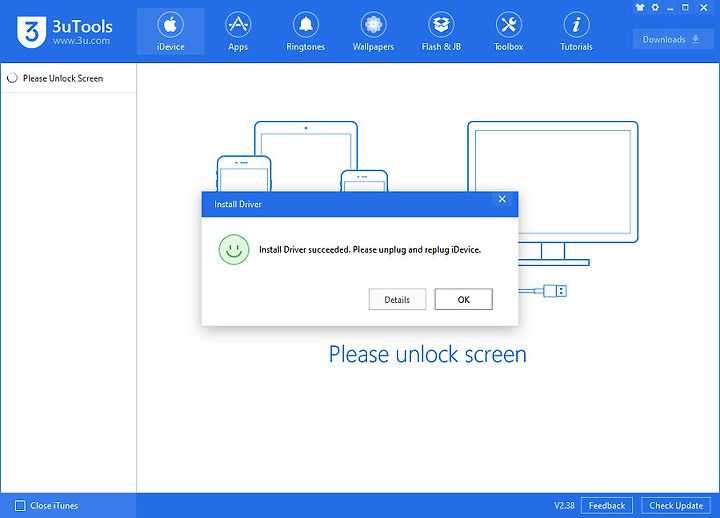Close the 3uTools main window

(703, 7)
